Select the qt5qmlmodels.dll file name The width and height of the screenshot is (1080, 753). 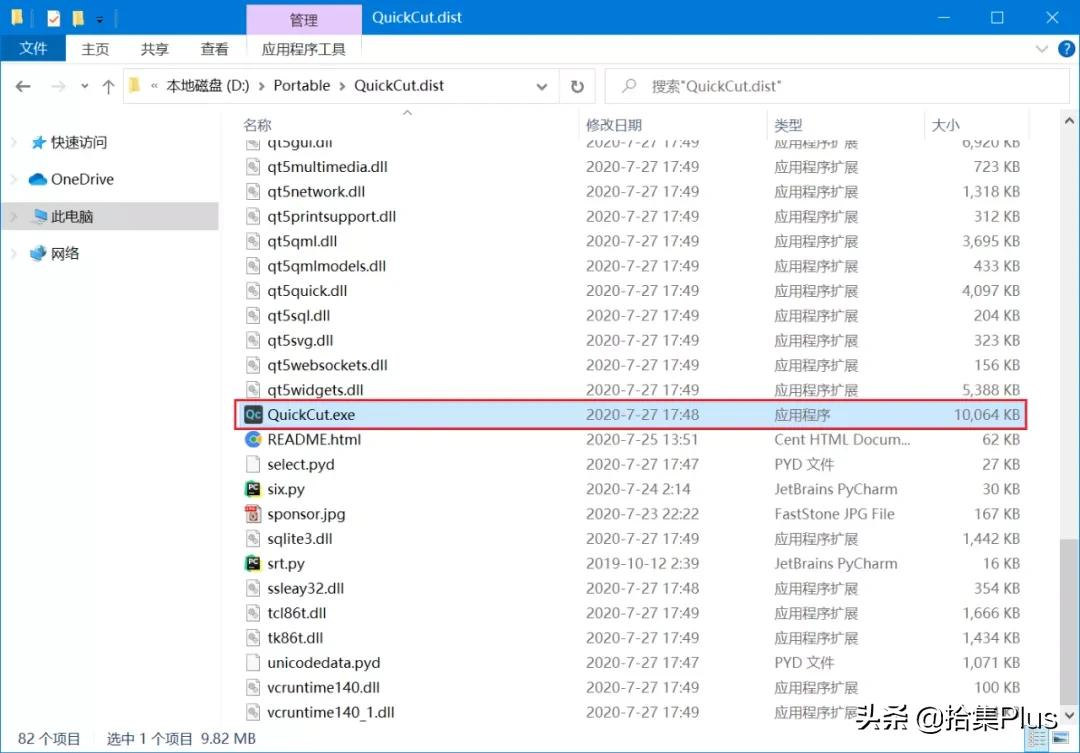pyautogui.click(x=326, y=266)
